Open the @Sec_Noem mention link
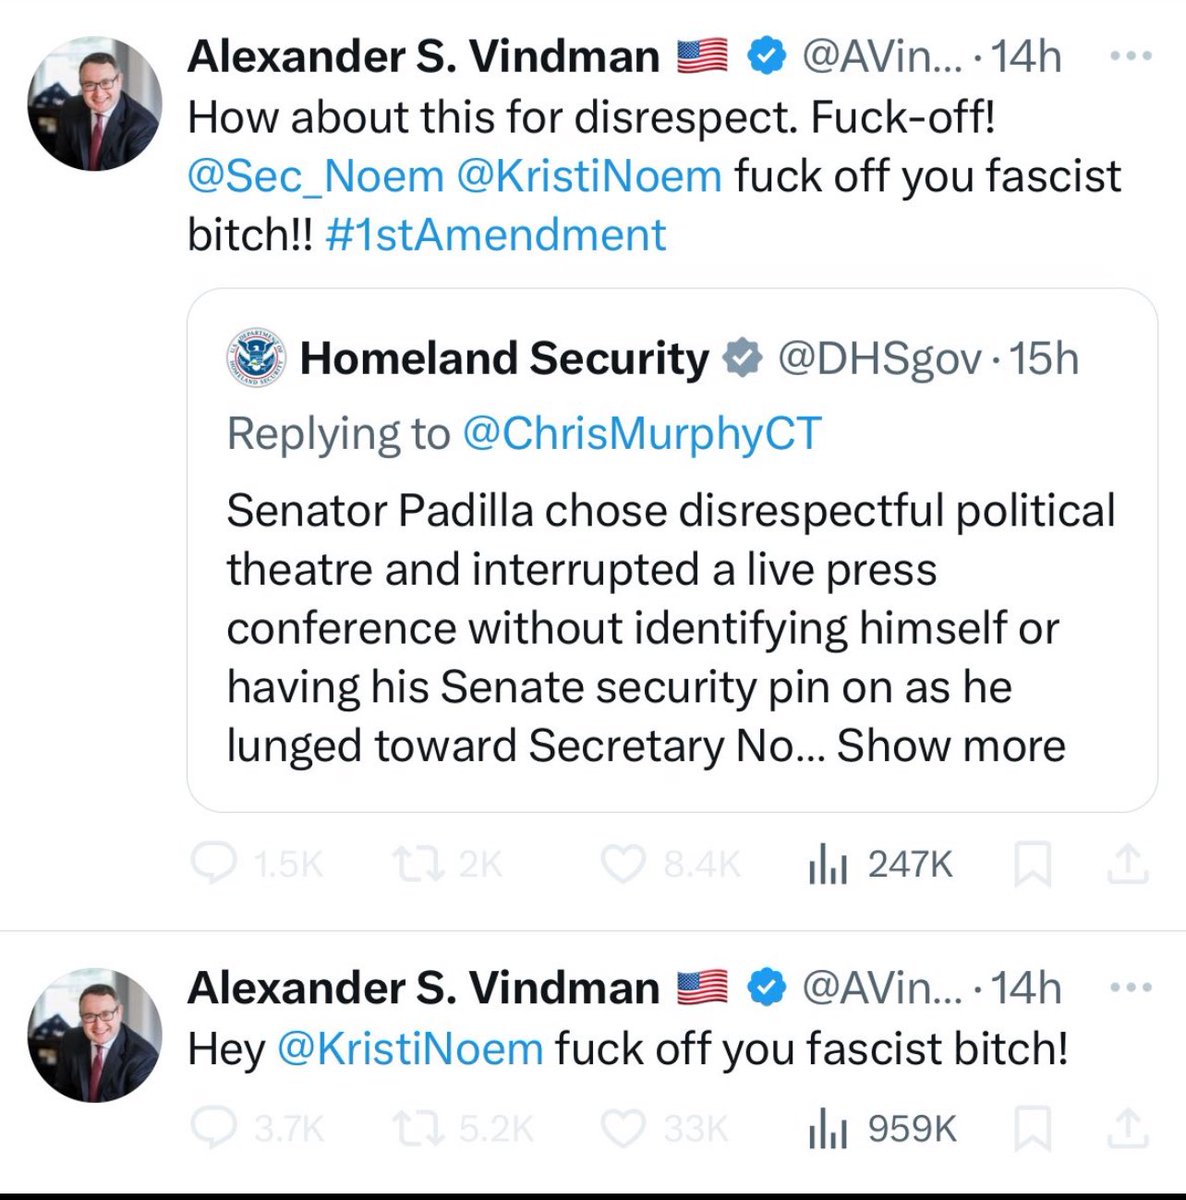This screenshot has height=1200, width=1186. click(315, 177)
